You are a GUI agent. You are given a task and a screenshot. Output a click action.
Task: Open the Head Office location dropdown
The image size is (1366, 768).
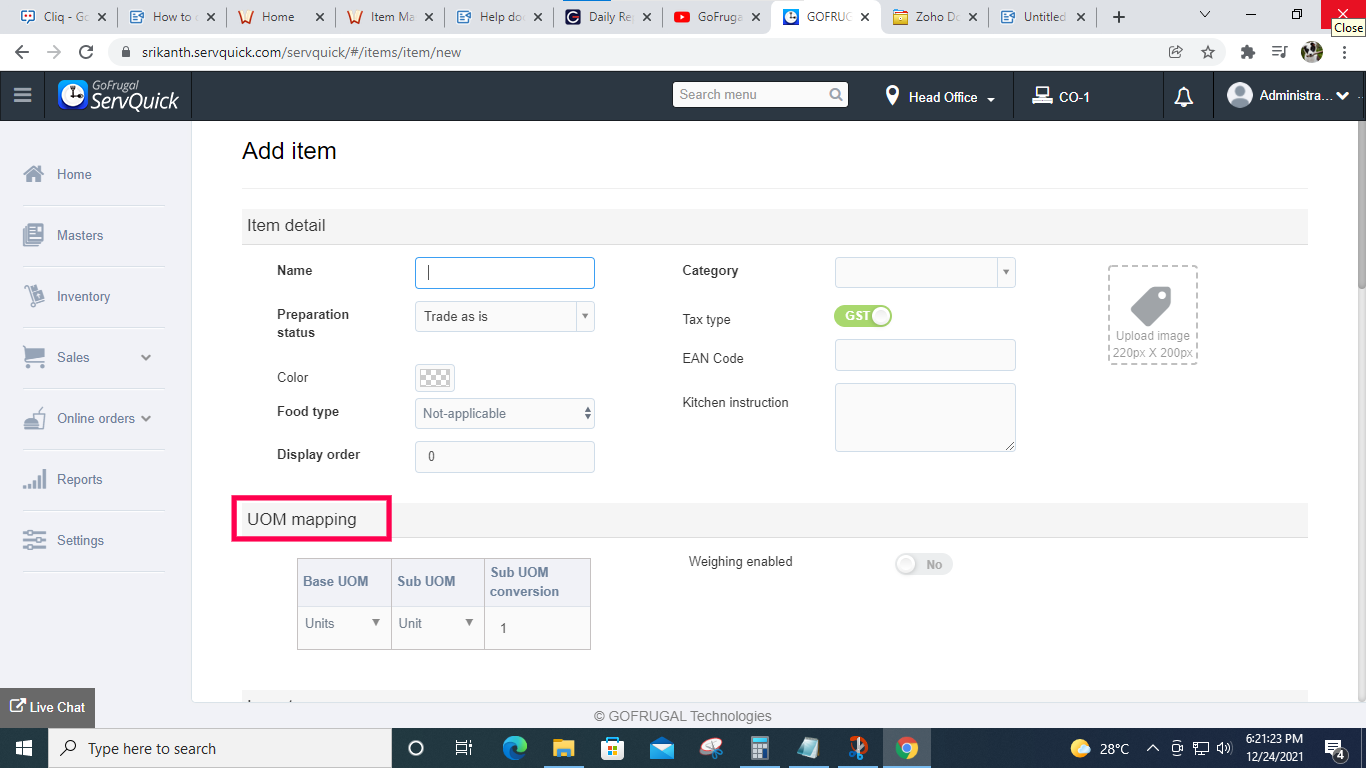tap(941, 97)
